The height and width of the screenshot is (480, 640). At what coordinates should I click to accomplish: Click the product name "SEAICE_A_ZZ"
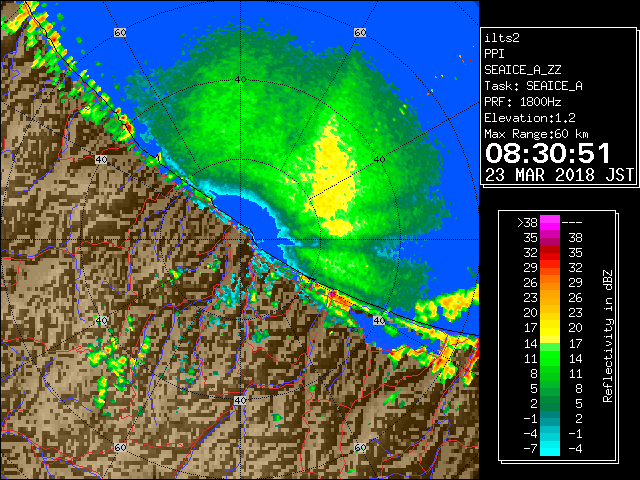coord(523,70)
